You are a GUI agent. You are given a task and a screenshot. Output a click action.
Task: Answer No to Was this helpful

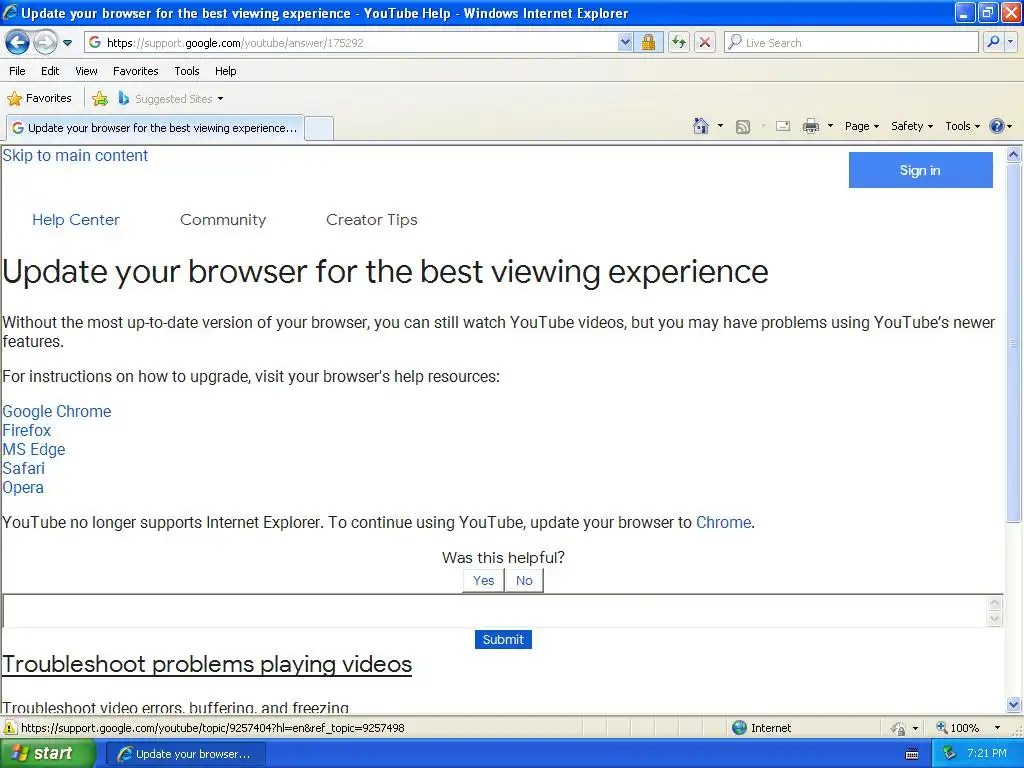click(x=524, y=581)
